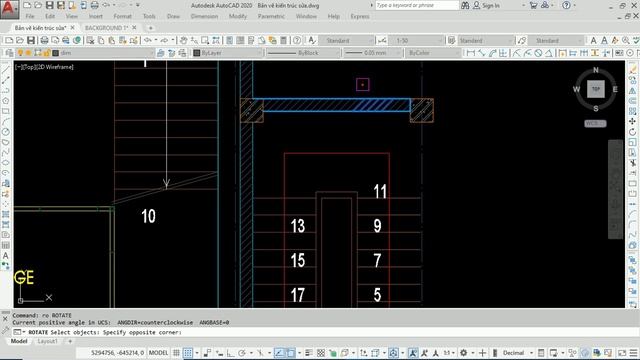Toggle layer on/off lightbulb in the layer dropdown

point(20,53)
